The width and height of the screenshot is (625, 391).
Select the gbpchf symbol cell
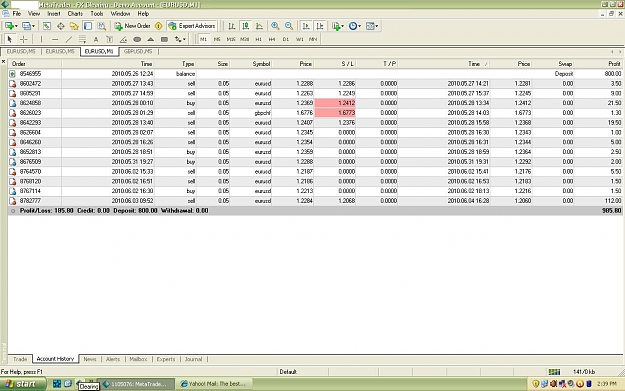pos(251,113)
